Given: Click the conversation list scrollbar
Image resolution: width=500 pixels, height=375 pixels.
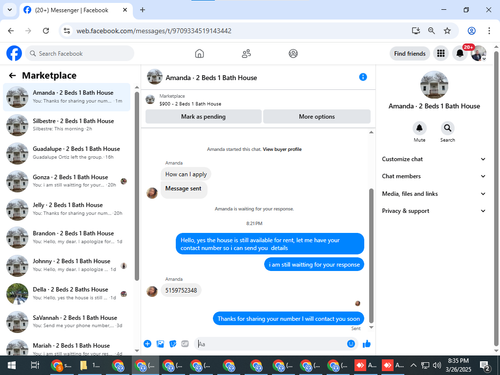Looking at the screenshot, I should (x=137, y=186).
